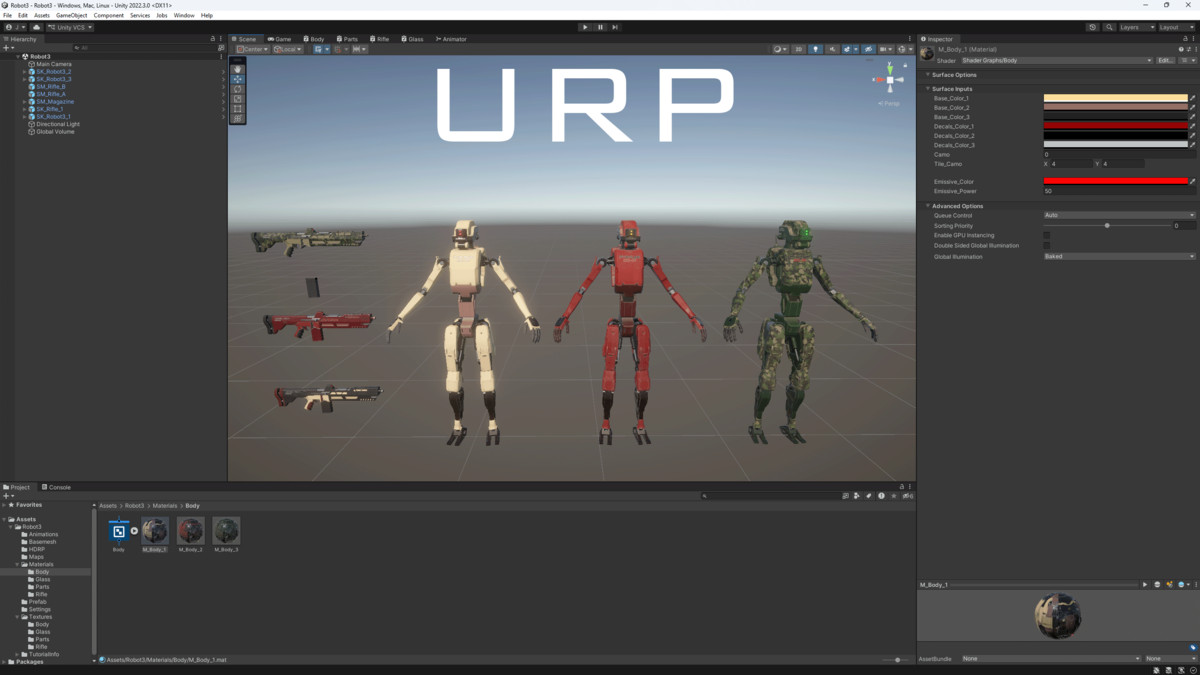Select the Scale tool in scene toolbar
Viewport: 1200px width, 675px height.
238,99
